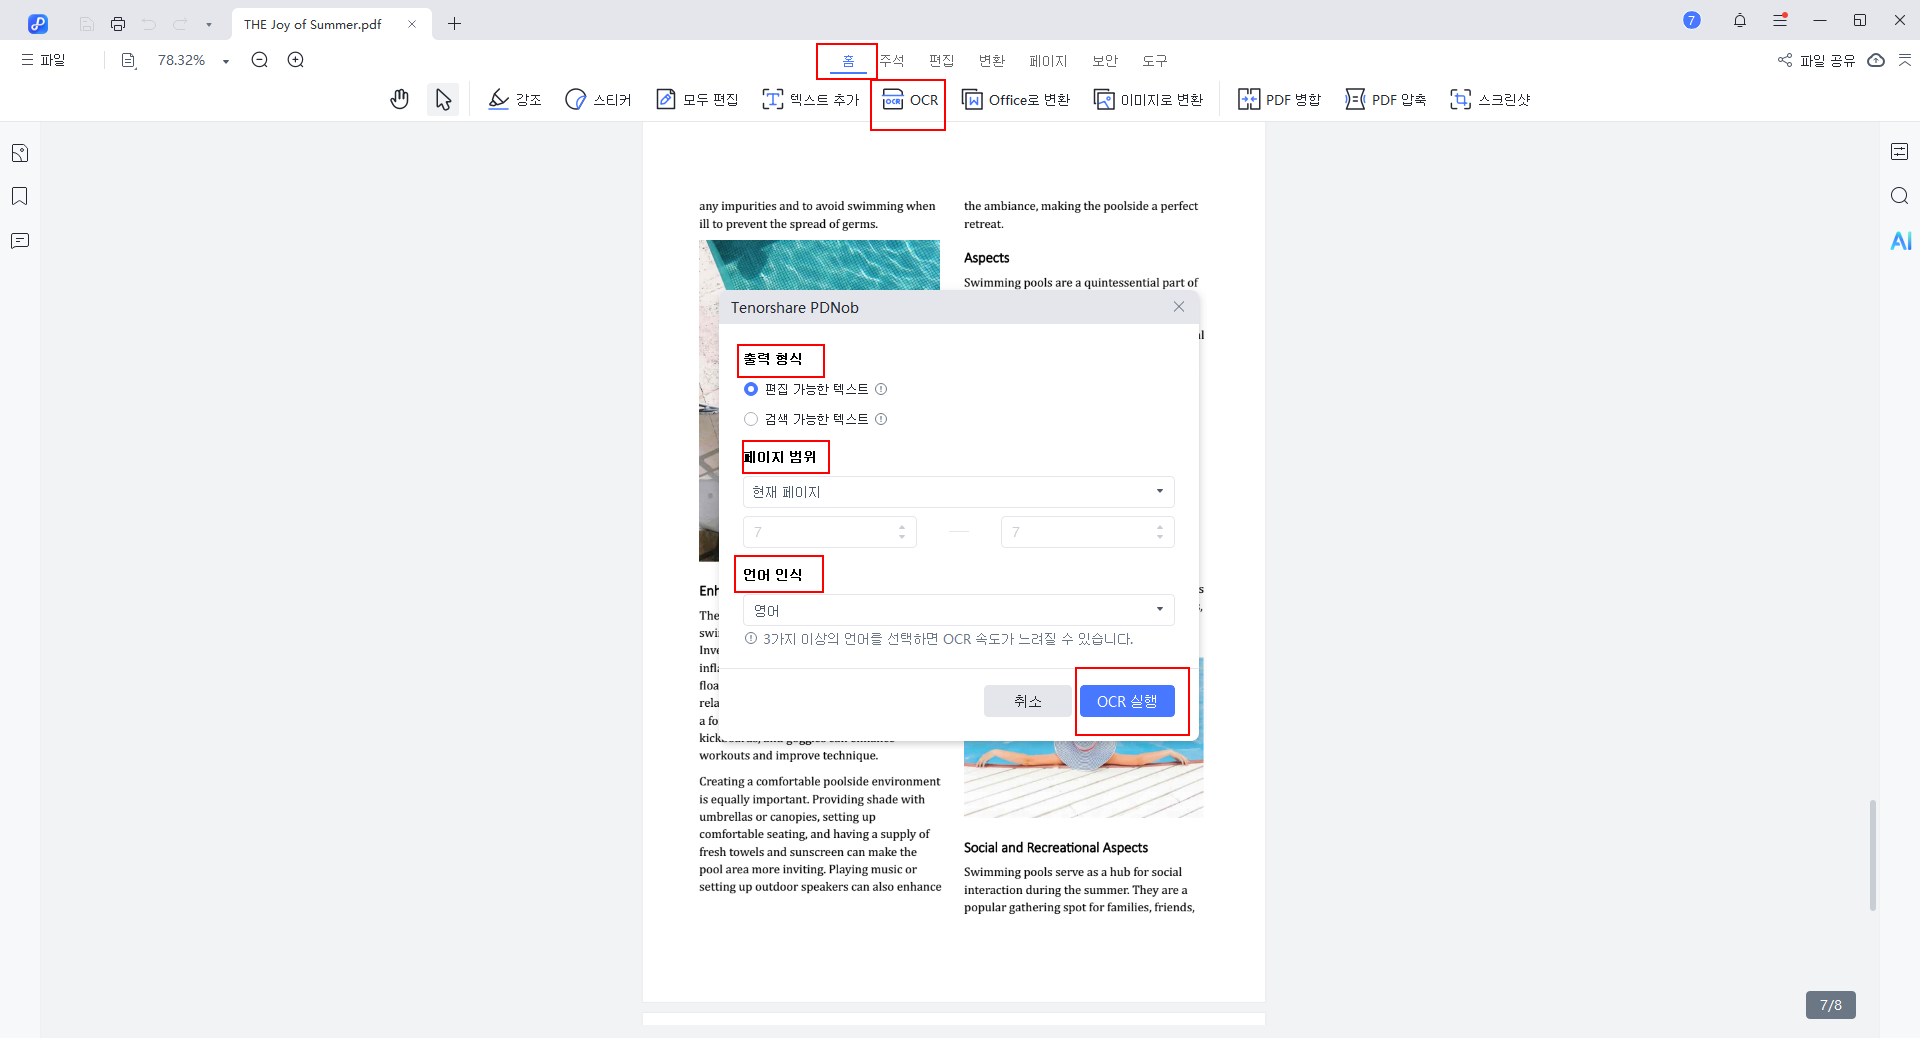Launch the AI assistant icon

click(1901, 241)
